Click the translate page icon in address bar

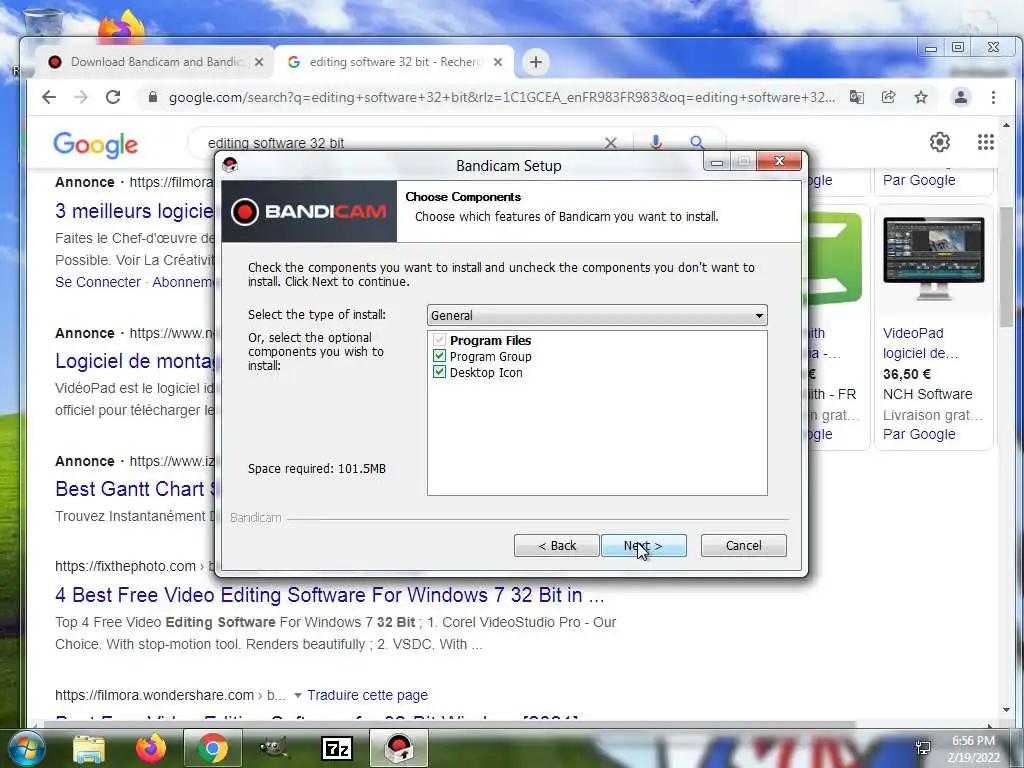856,97
